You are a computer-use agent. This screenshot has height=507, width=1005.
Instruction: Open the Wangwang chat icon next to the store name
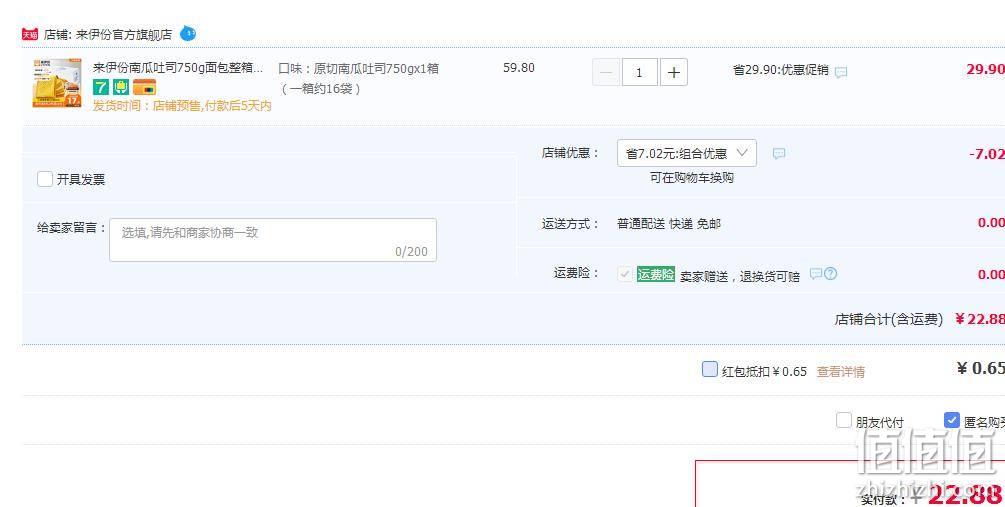tap(188, 33)
